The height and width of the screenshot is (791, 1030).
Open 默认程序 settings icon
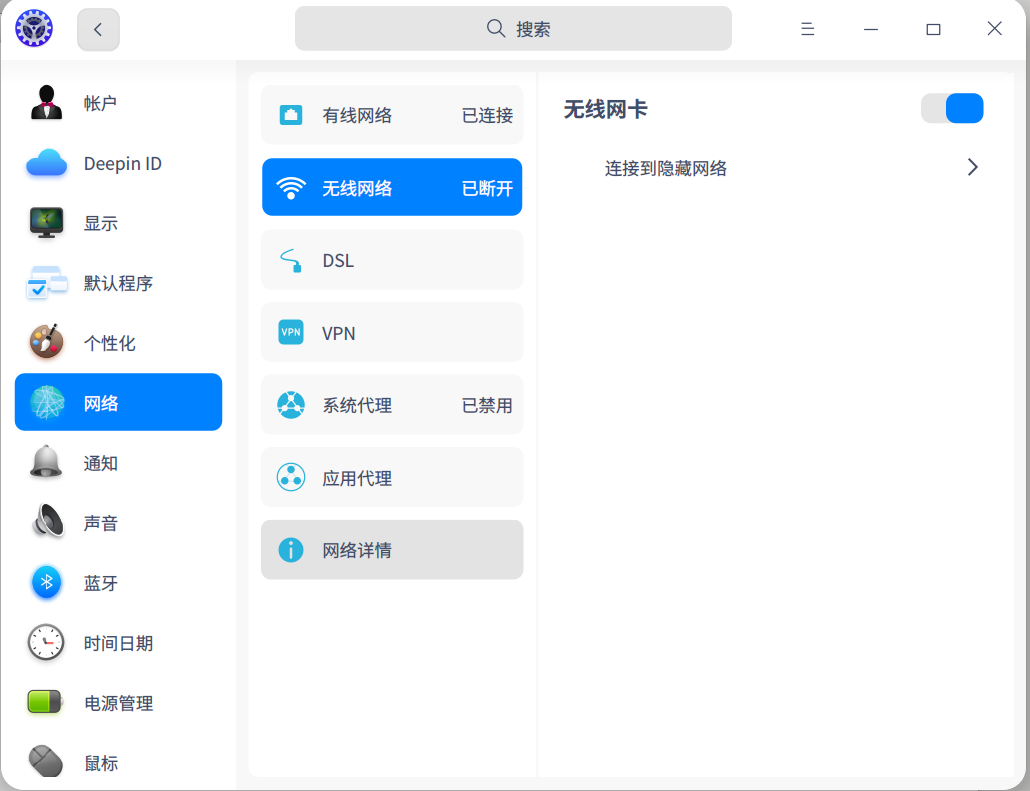tap(46, 283)
